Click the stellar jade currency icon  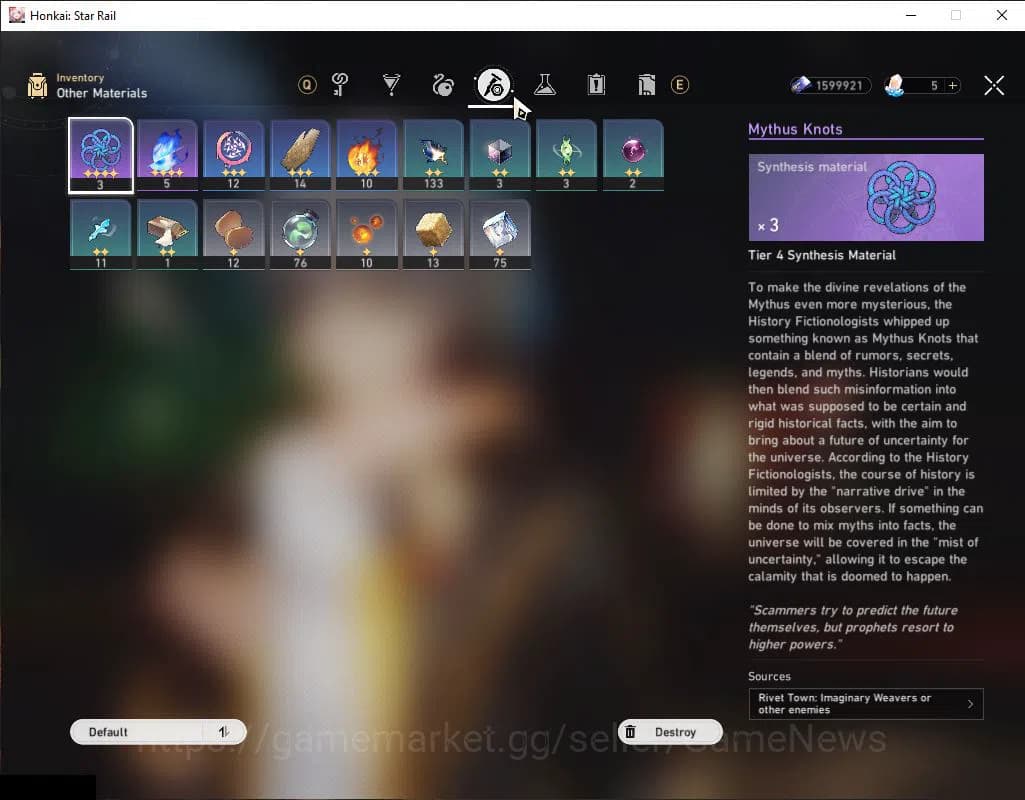click(894, 85)
